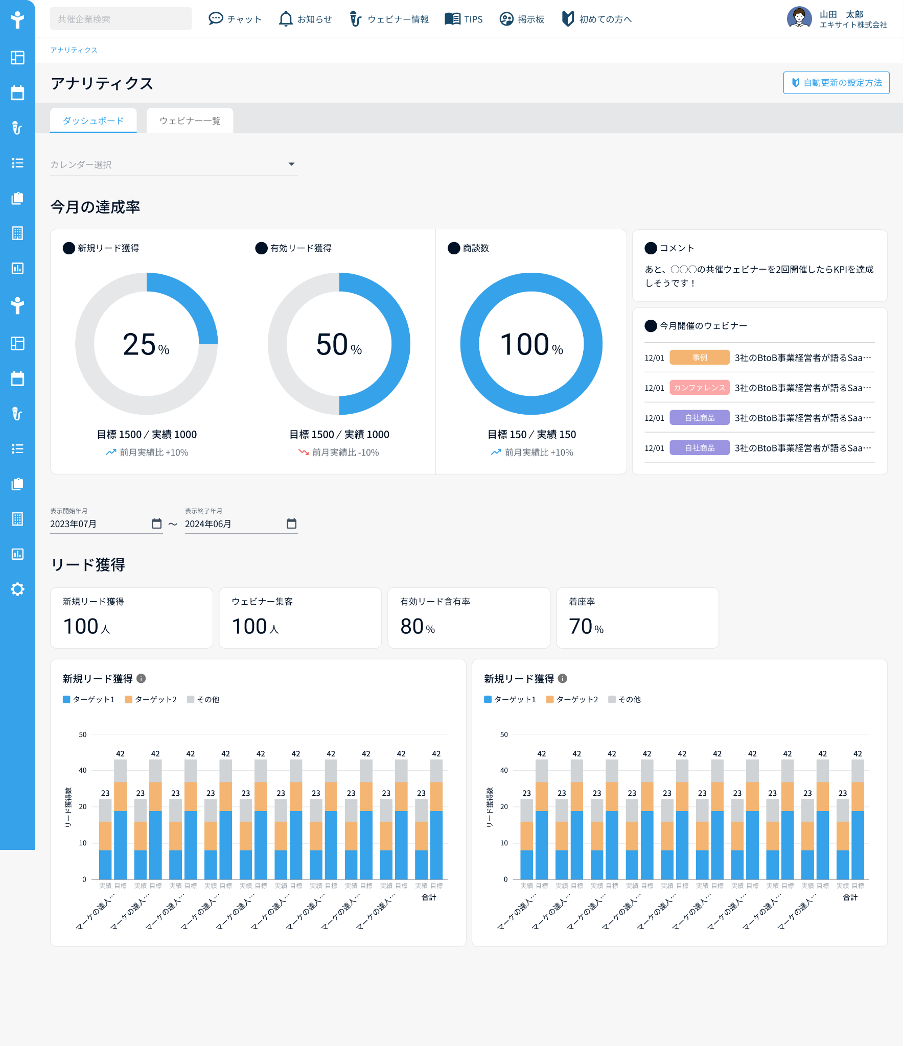Image resolution: width=904 pixels, height=1046 pixels.
Task: Click the auto-update settings guide button
Action: coord(836,83)
